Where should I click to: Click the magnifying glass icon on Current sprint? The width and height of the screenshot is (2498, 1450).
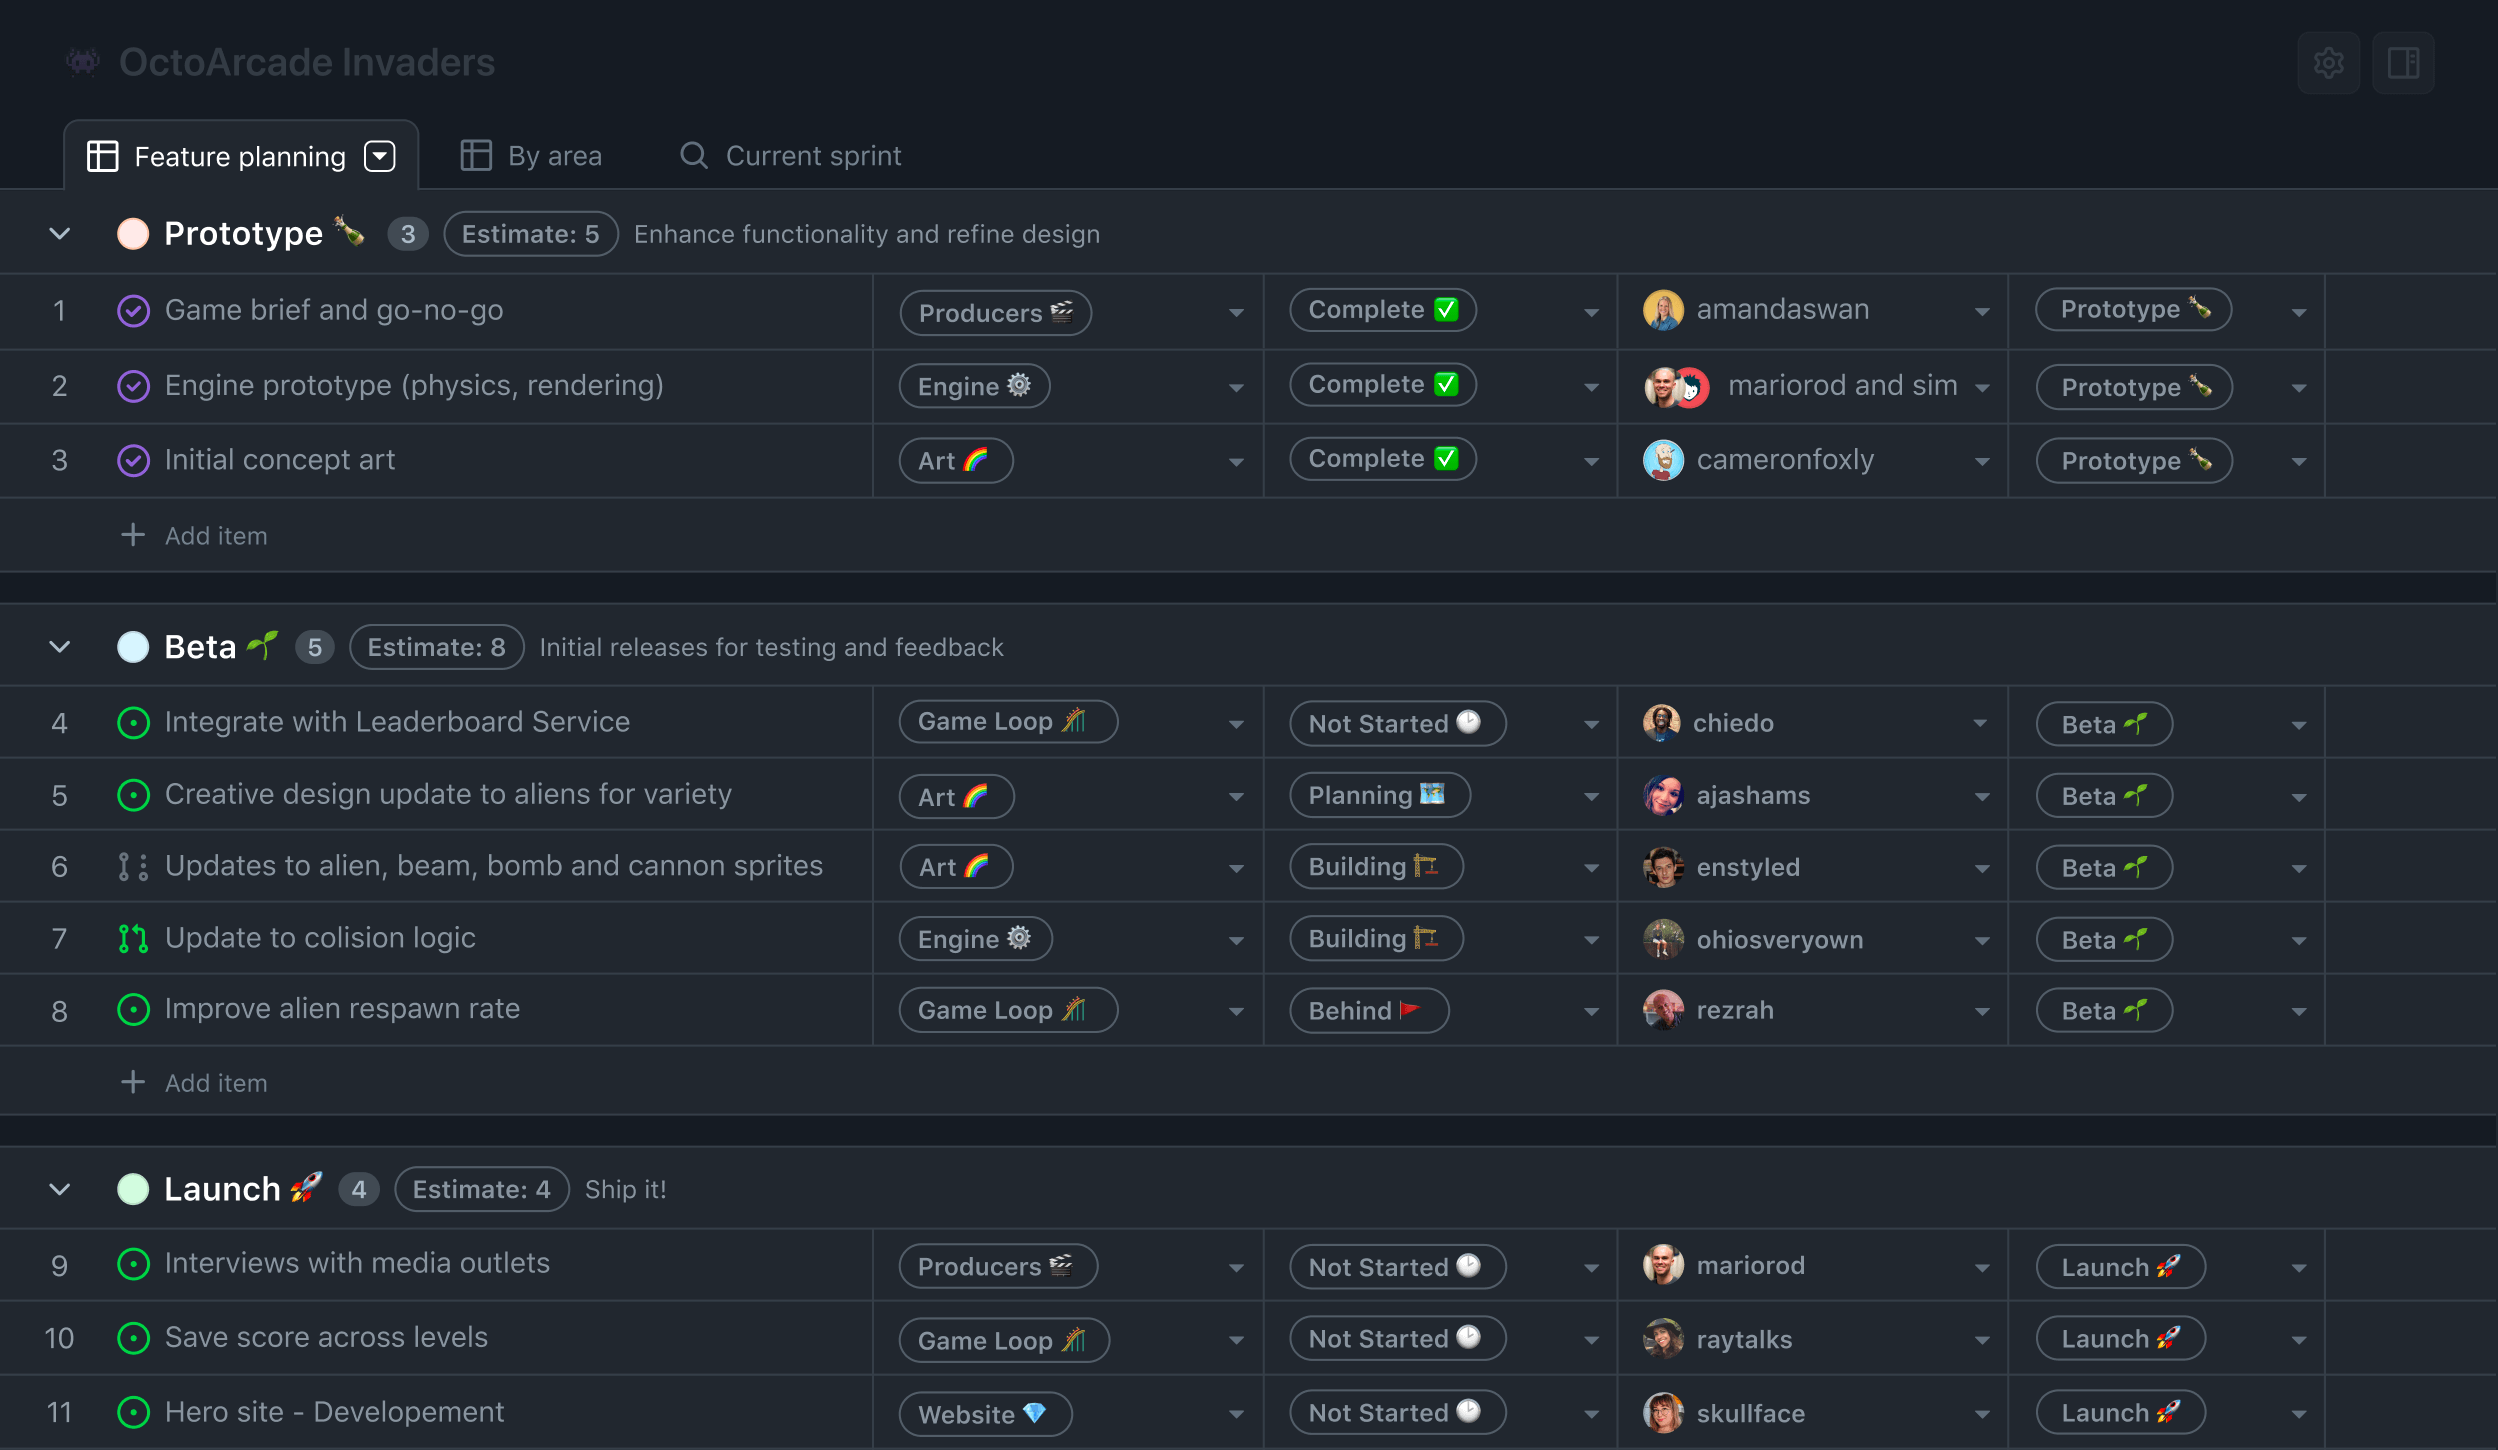point(694,155)
